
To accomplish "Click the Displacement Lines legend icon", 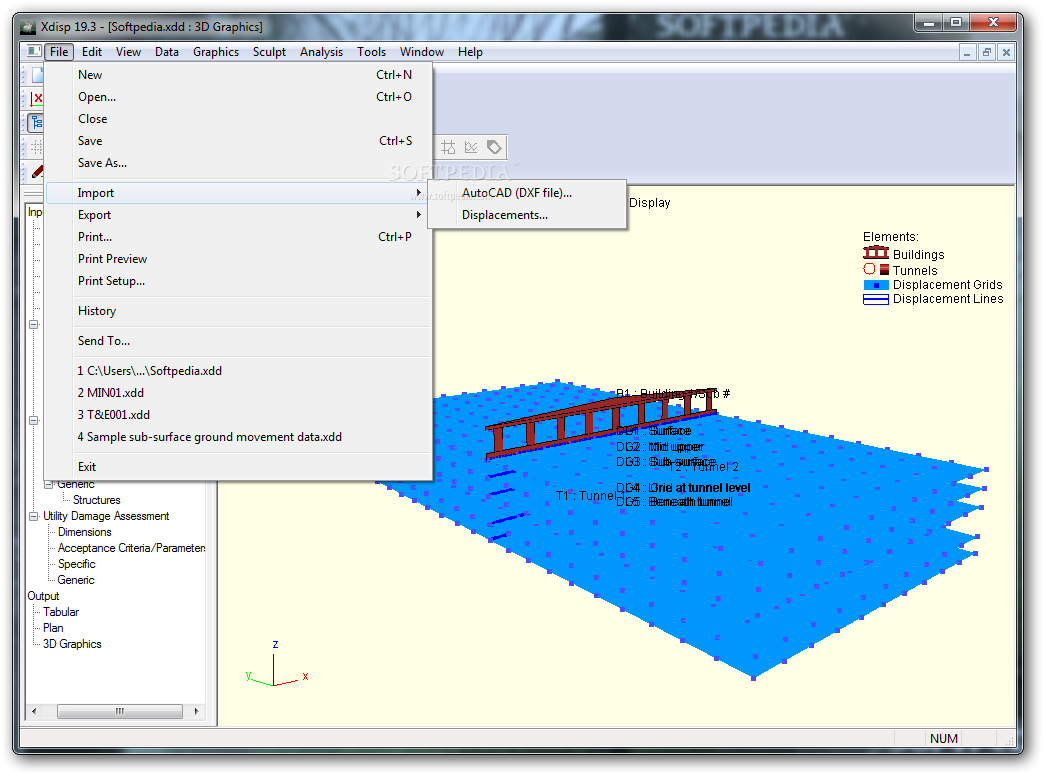I will pyautogui.click(x=876, y=300).
